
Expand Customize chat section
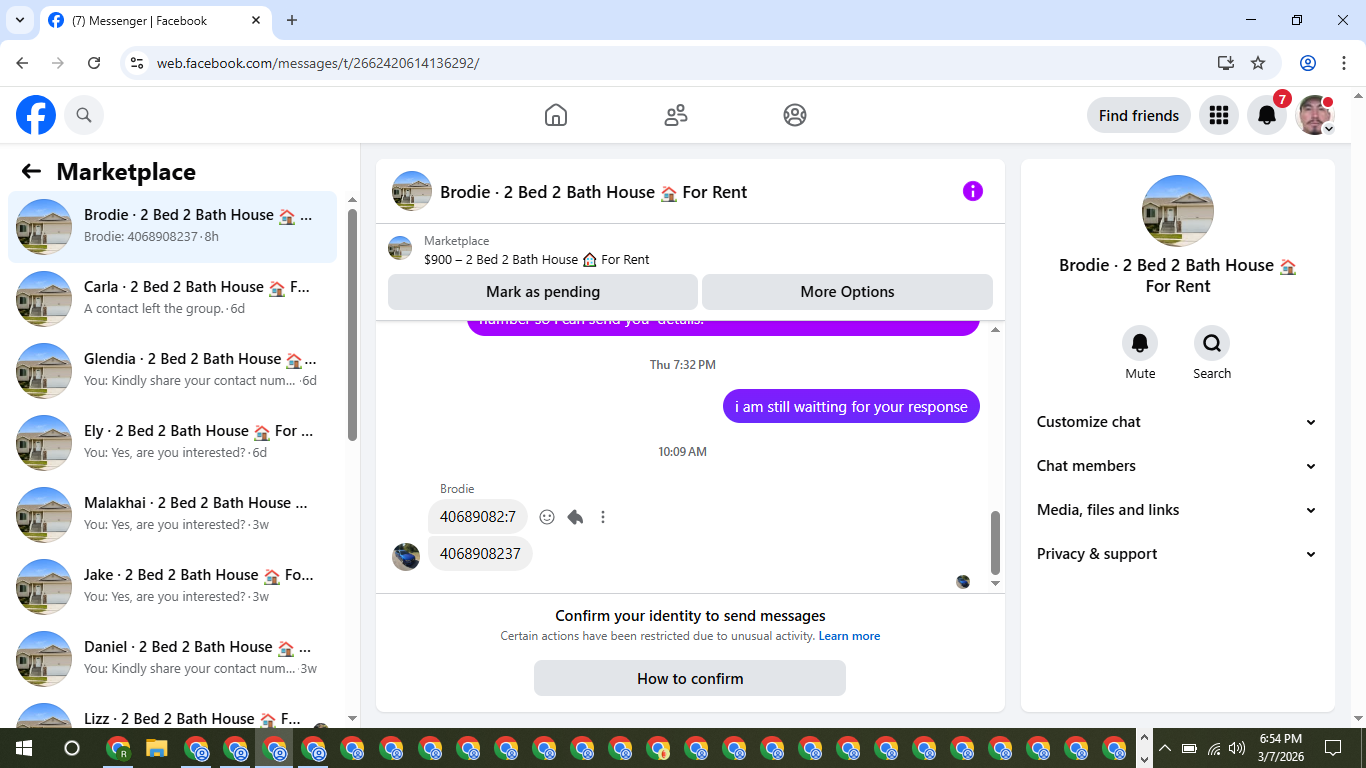[1177, 422]
